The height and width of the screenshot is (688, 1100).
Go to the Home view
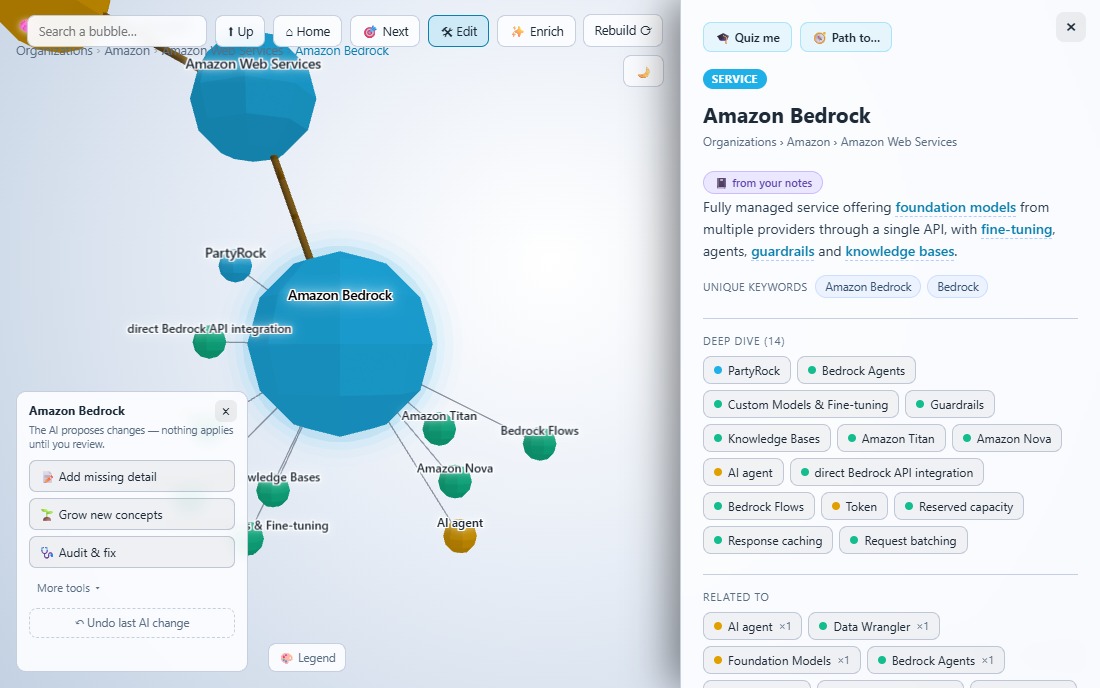(307, 32)
